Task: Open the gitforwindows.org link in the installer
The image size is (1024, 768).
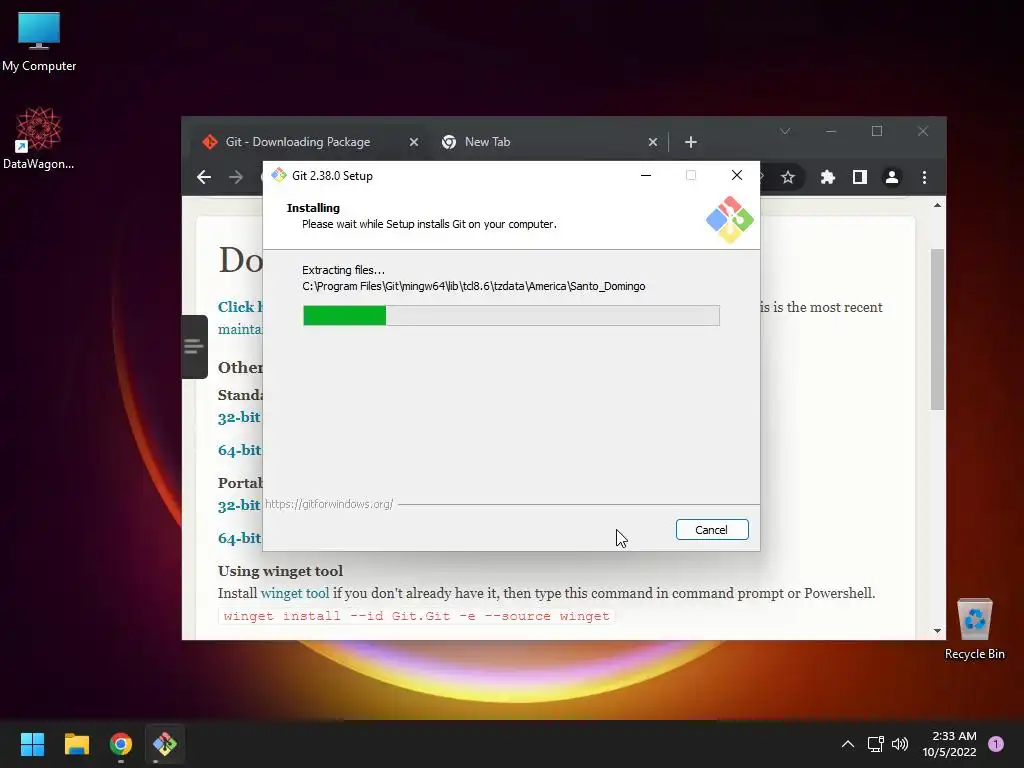Action: pos(329,504)
